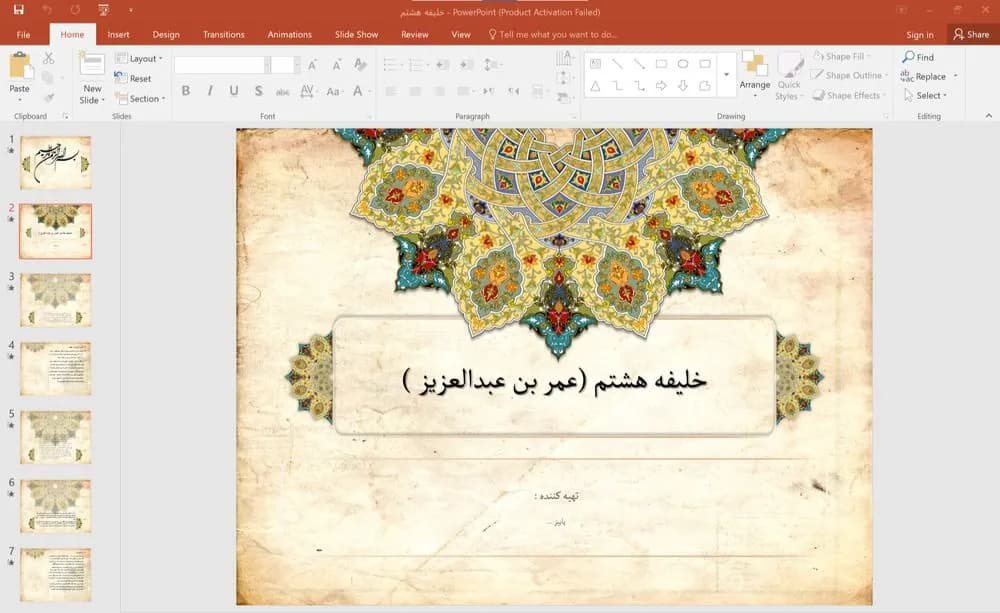This screenshot has height=613, width=1000.
Task: Click Increase List Level icon
Action: click(x=467, y=64)
